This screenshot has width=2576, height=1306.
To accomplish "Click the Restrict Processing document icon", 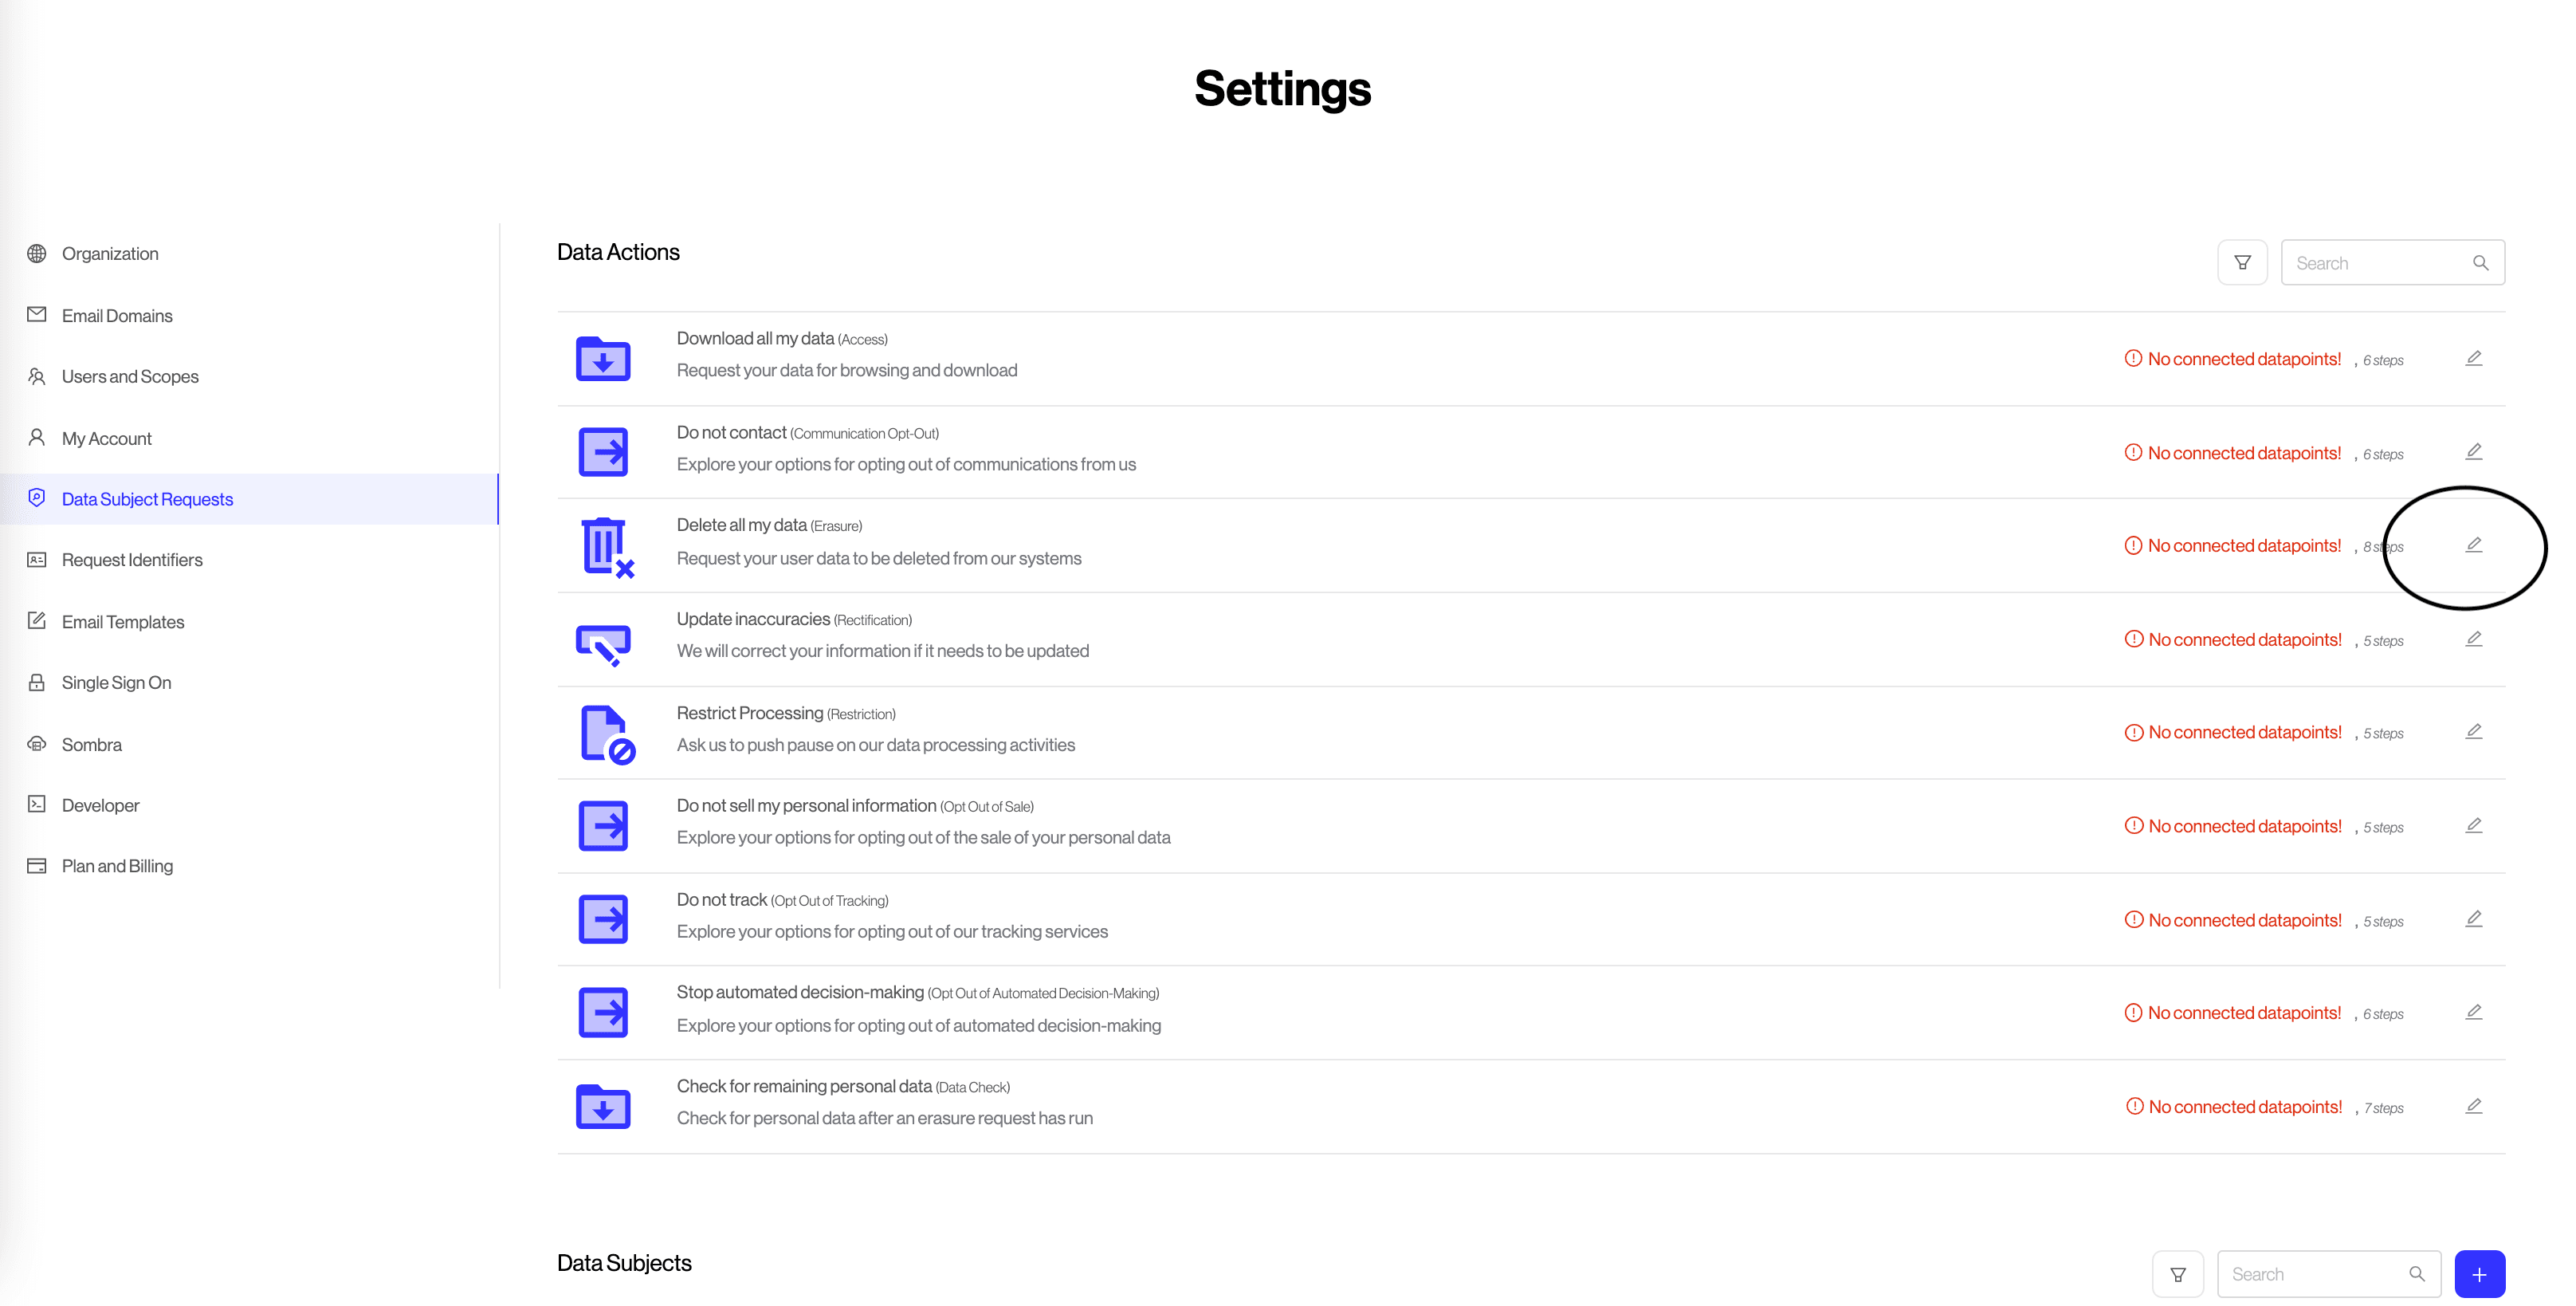I will point(606,733).
